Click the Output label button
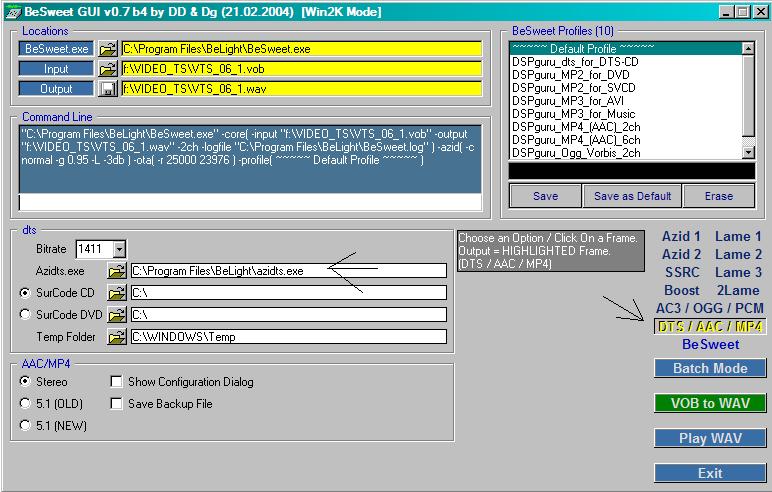The image size is (772, 492). pyautogui.click(x=56, y=89)
